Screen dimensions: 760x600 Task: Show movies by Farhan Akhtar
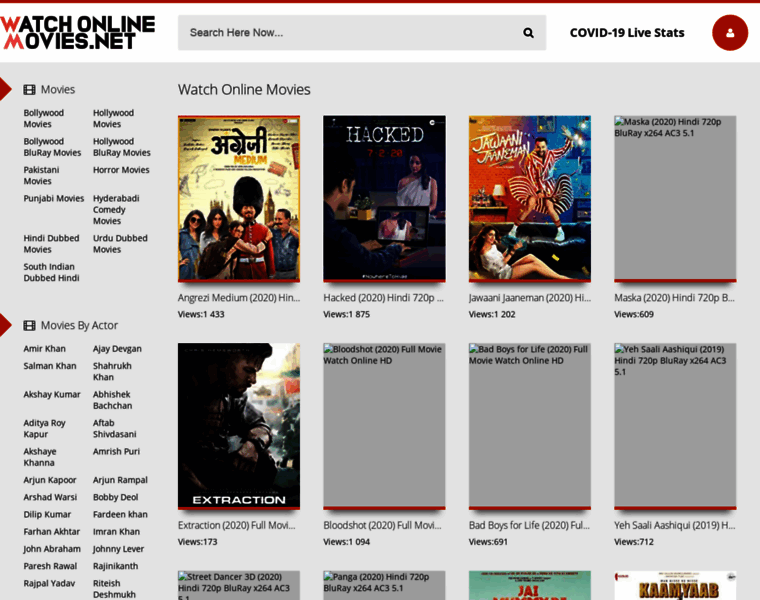click(51, 532)
